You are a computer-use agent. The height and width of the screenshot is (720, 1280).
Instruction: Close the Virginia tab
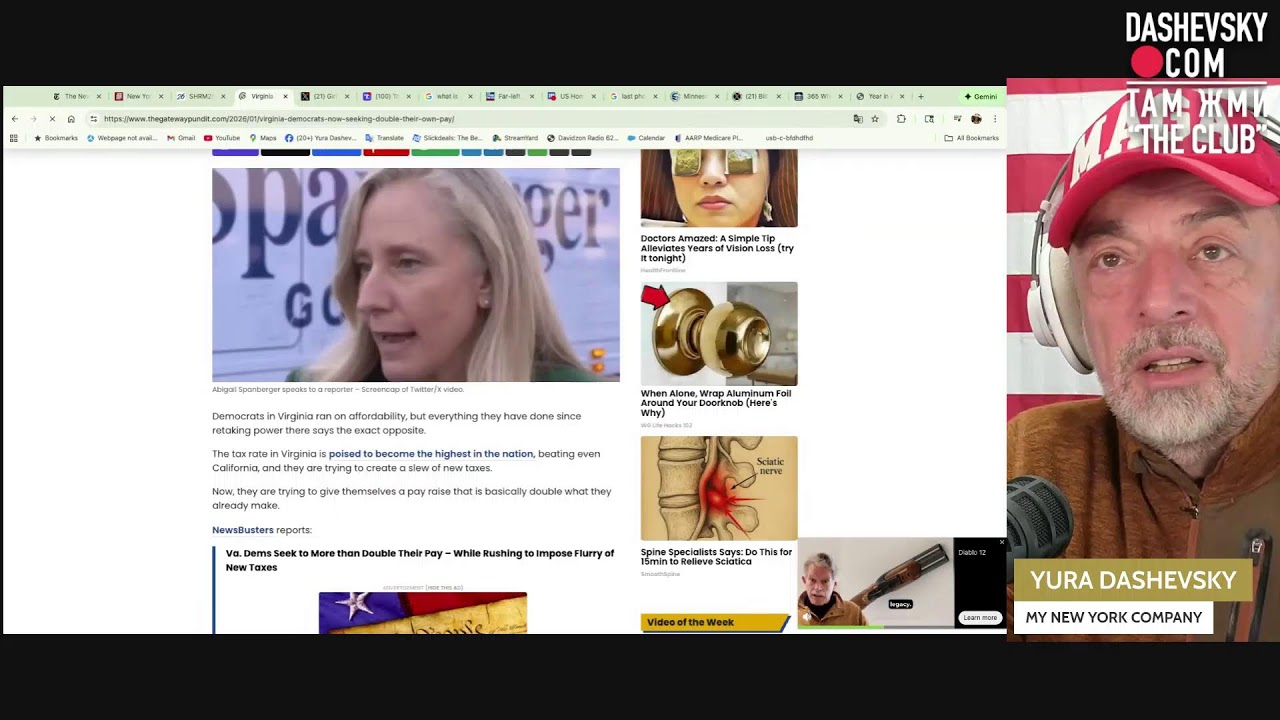[x=286, y=97]
